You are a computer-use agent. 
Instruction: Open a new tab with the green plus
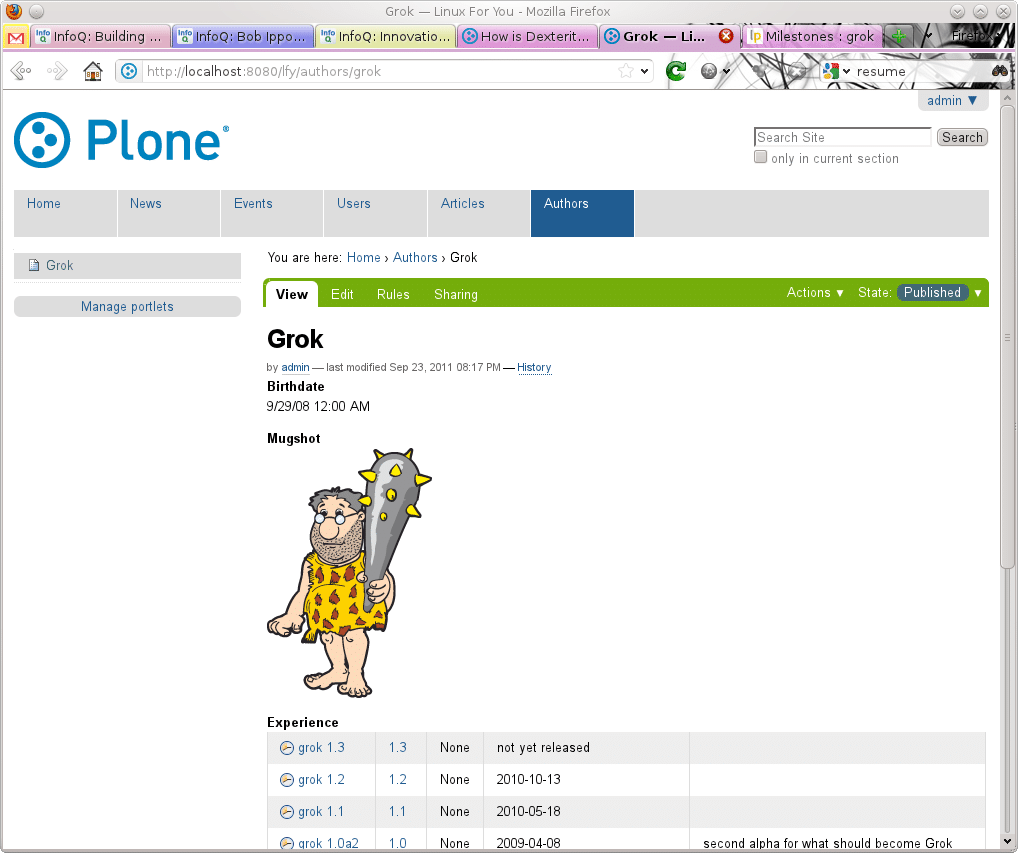(899, 37)
